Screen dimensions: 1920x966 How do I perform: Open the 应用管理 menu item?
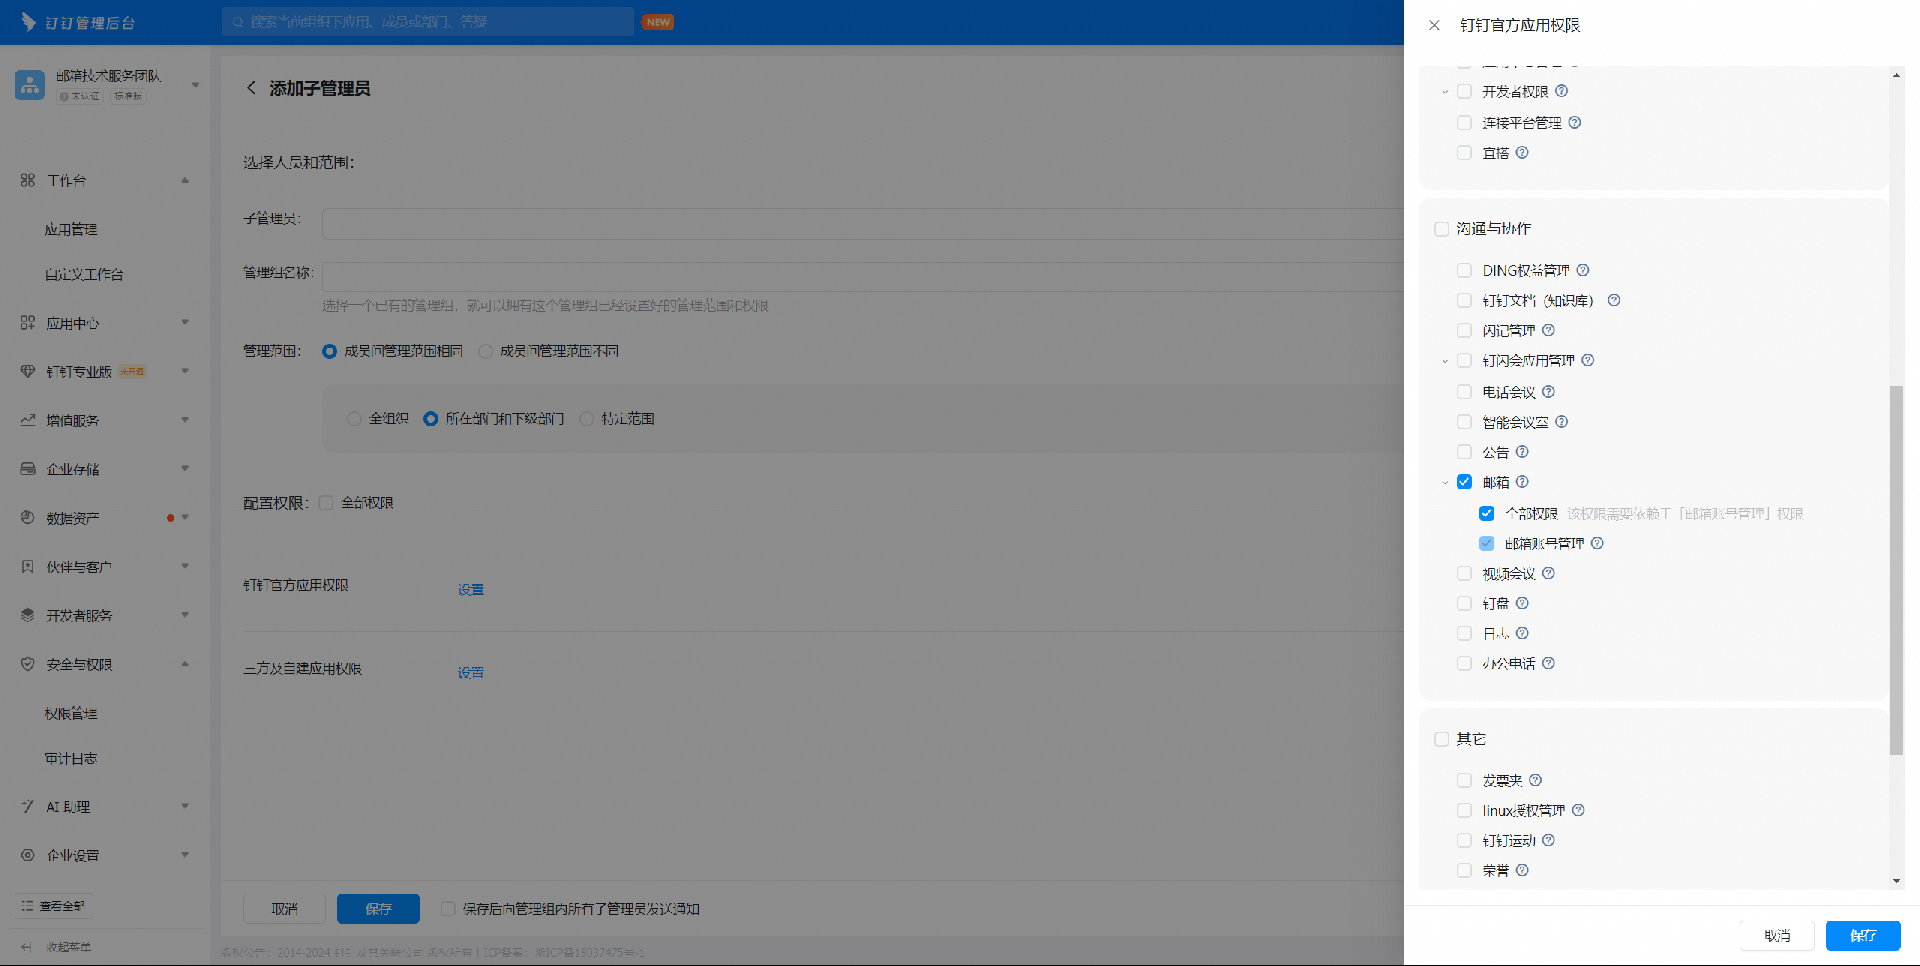(71, 229)
